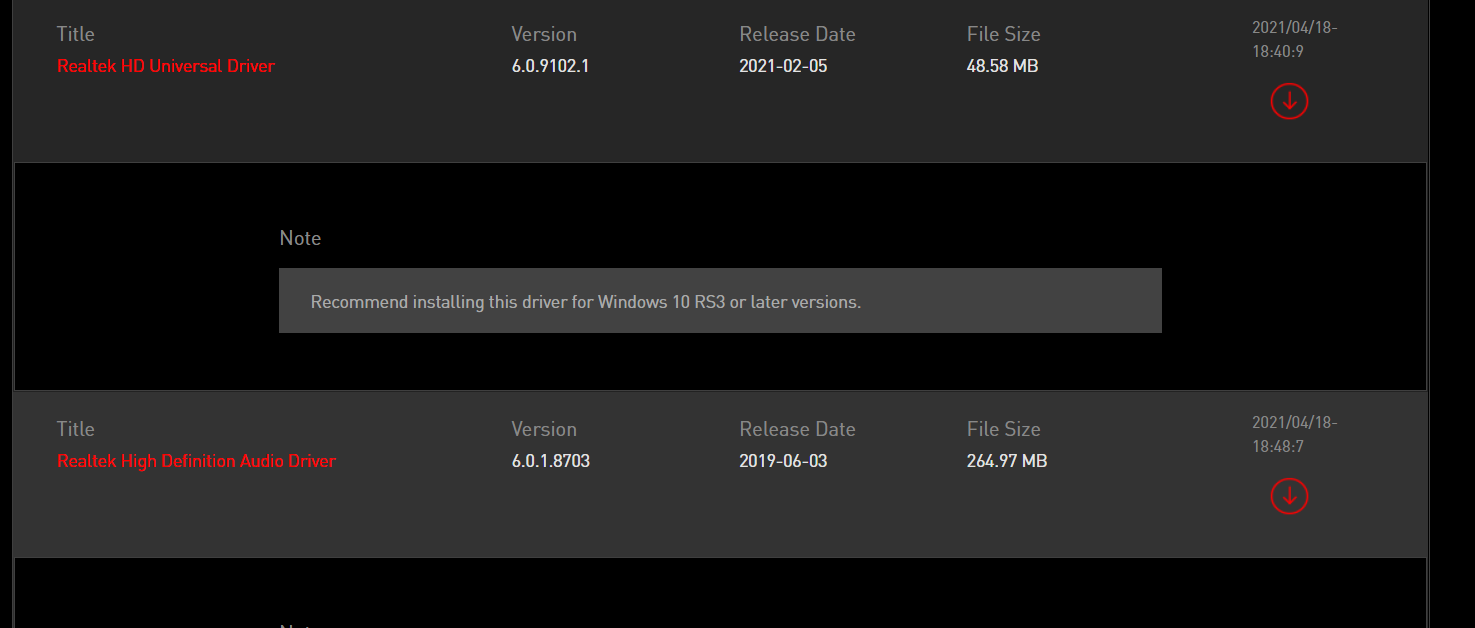Click version number 6.0.9102.1
1475x628 pixels.
pyautogui.click(x=550, y=66)
